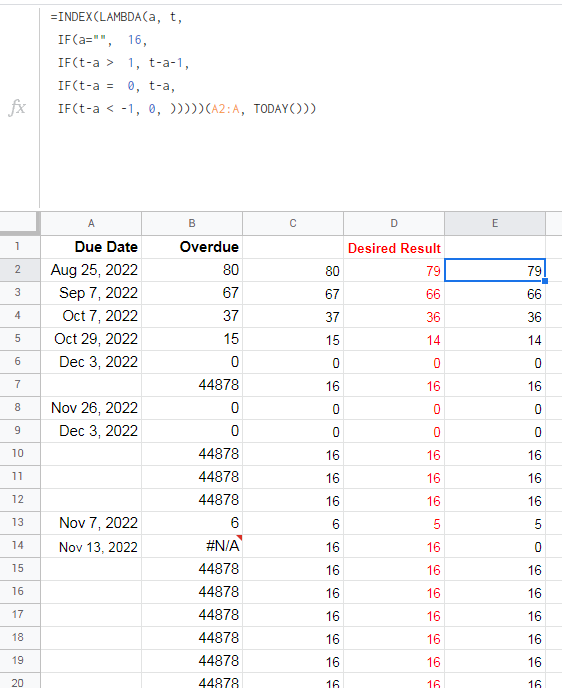Click cell 'Aug 25, 2022'

91,270
